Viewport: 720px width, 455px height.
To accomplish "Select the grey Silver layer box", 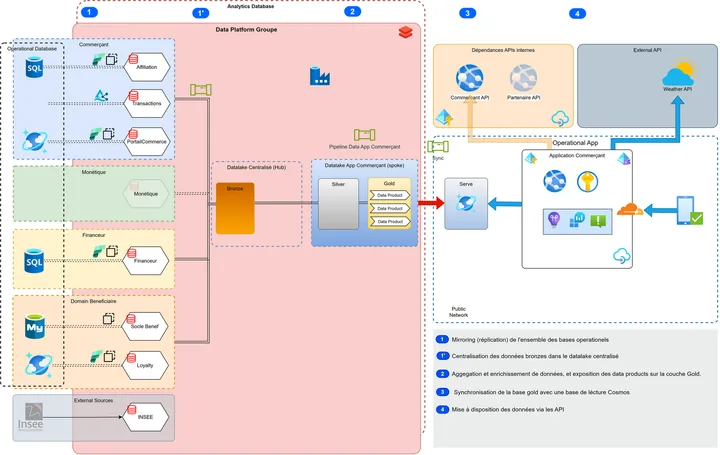I will coord(338,204).
